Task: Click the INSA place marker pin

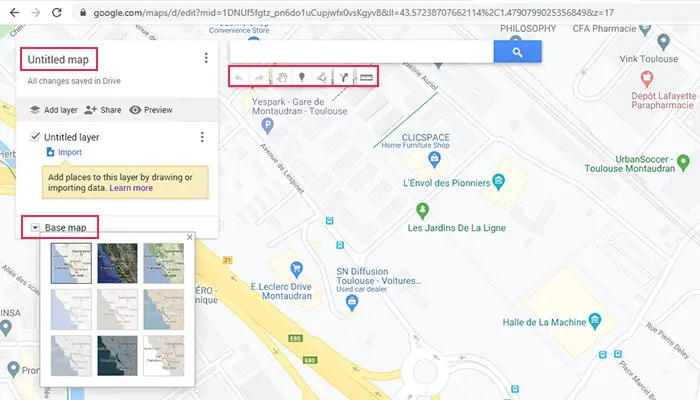Action: click(x=5, y=329)
